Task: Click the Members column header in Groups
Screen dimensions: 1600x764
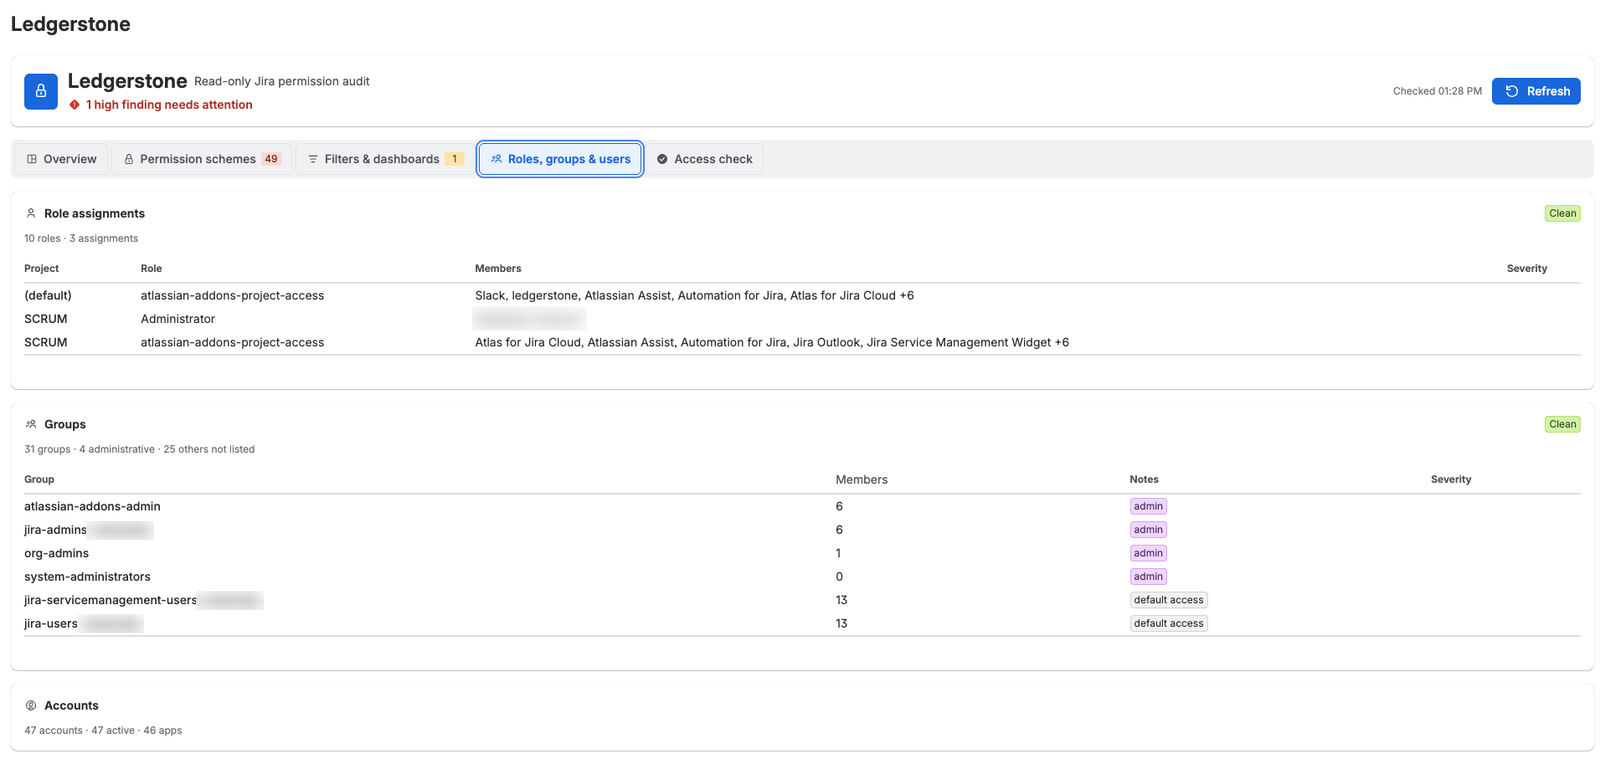Action: (x=861, y=480)
